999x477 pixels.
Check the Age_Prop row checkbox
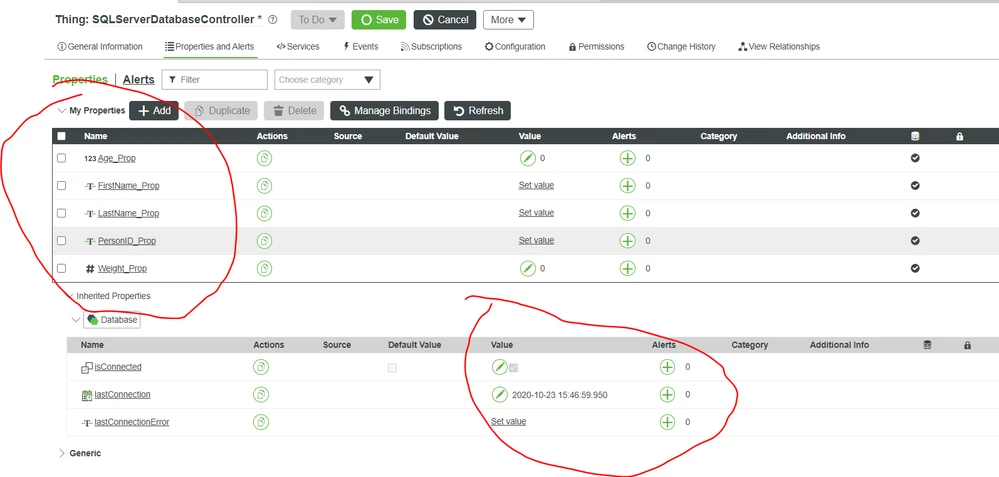pos(61,158)
